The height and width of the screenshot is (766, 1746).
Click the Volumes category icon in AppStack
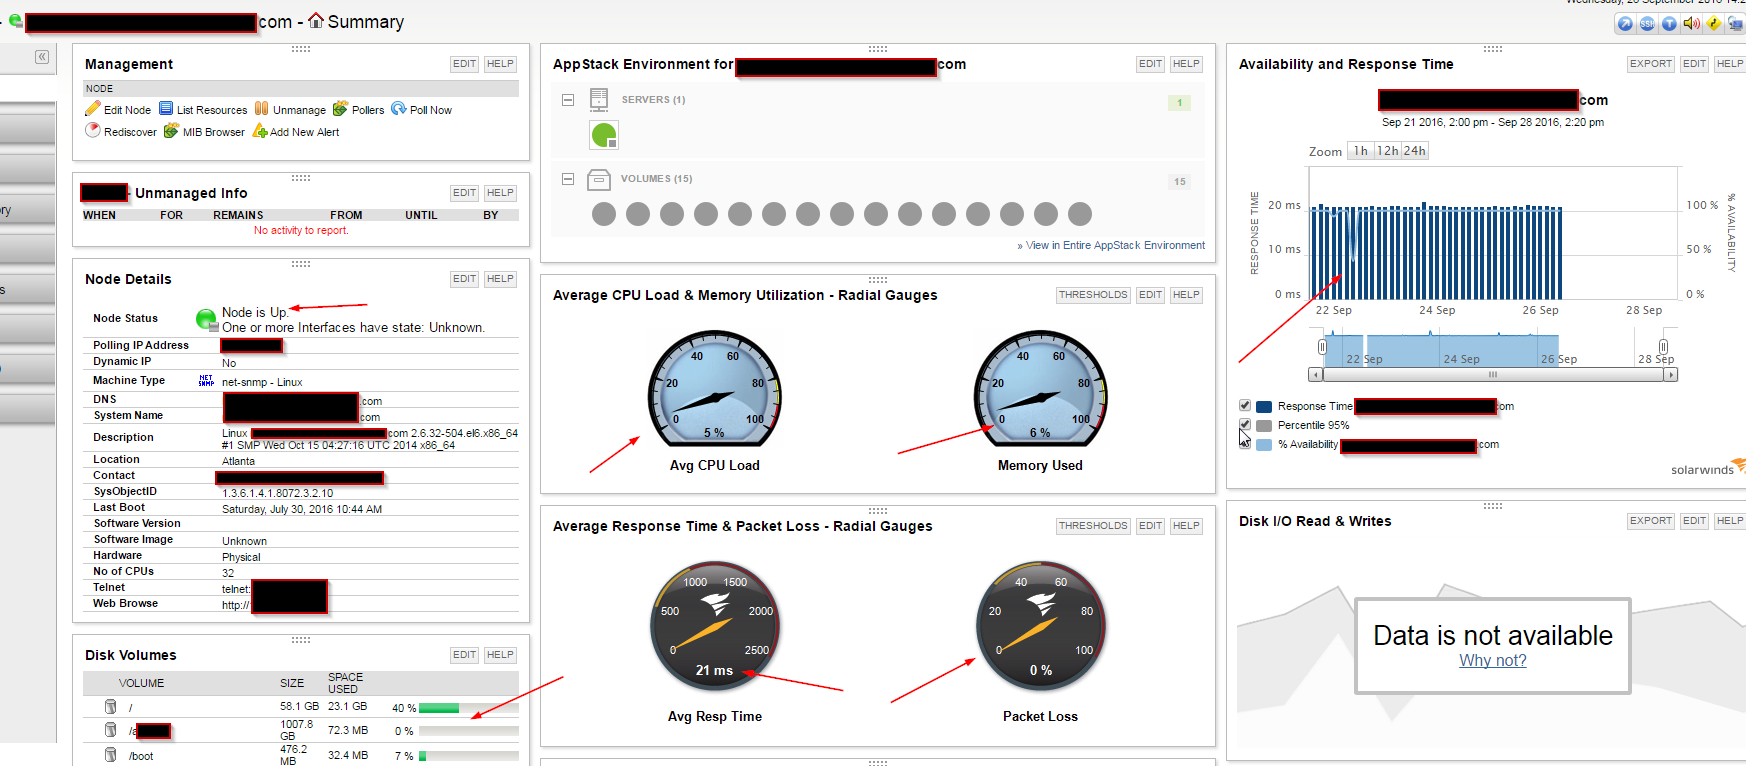coord(599,180)
